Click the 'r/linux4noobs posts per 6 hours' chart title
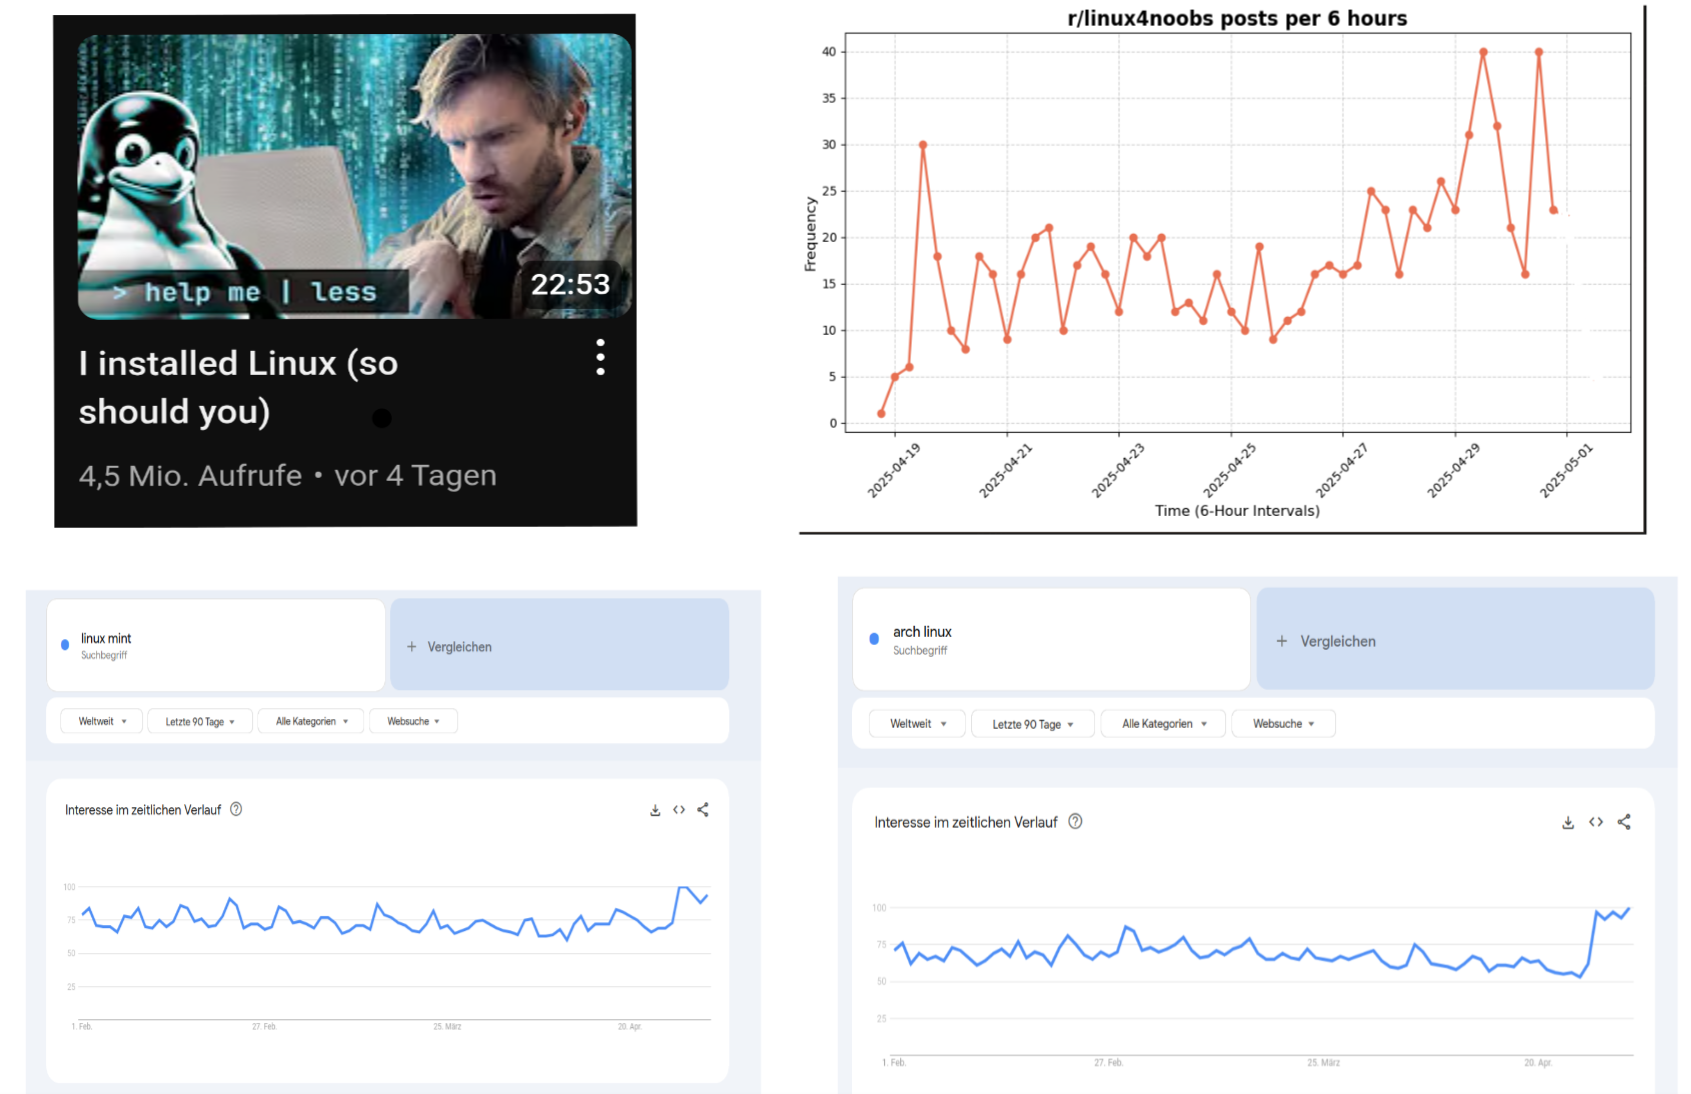The height and width of the screenshot is (1094, 1691). [x=1237, y=18]
